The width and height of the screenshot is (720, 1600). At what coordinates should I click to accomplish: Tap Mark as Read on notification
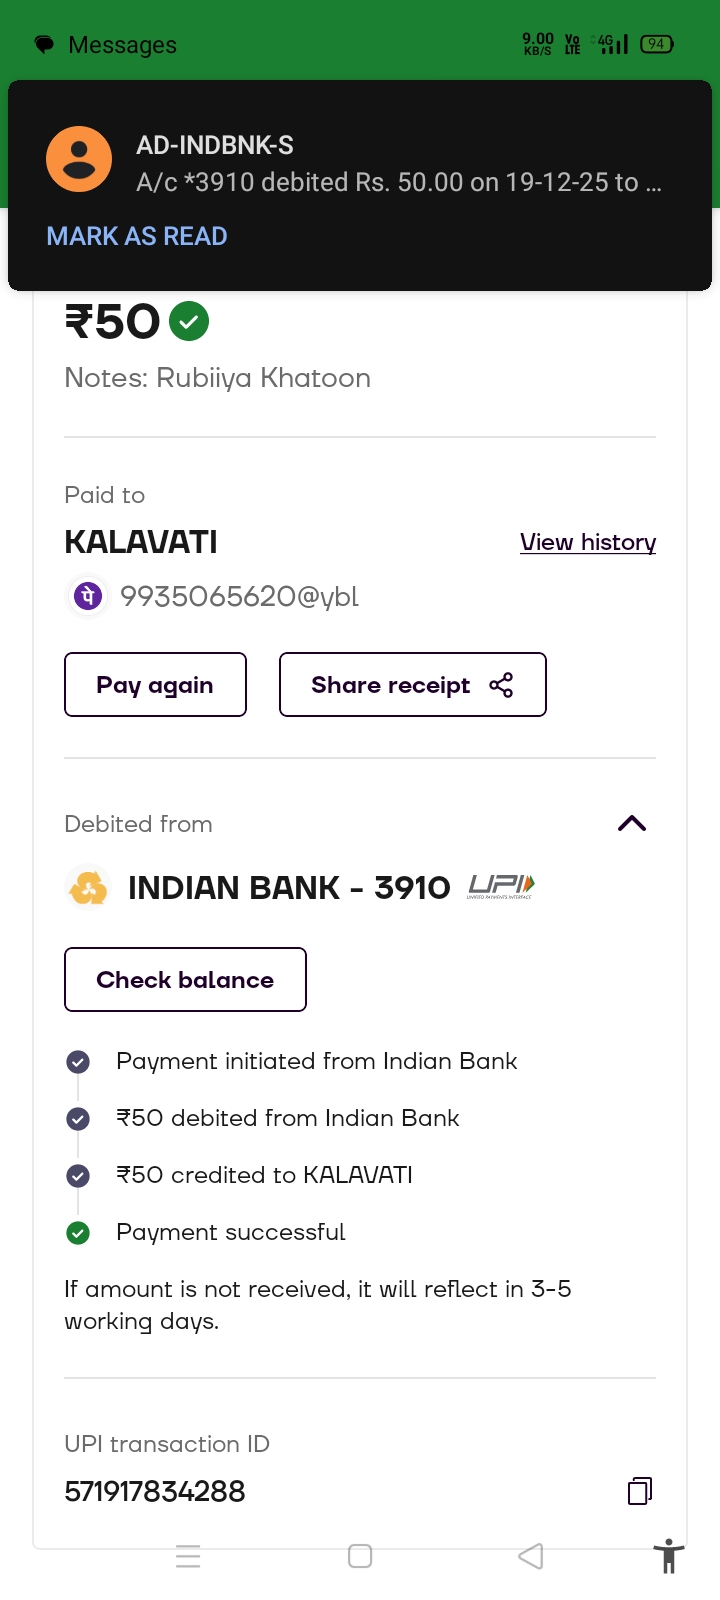(x=137, y=237)
